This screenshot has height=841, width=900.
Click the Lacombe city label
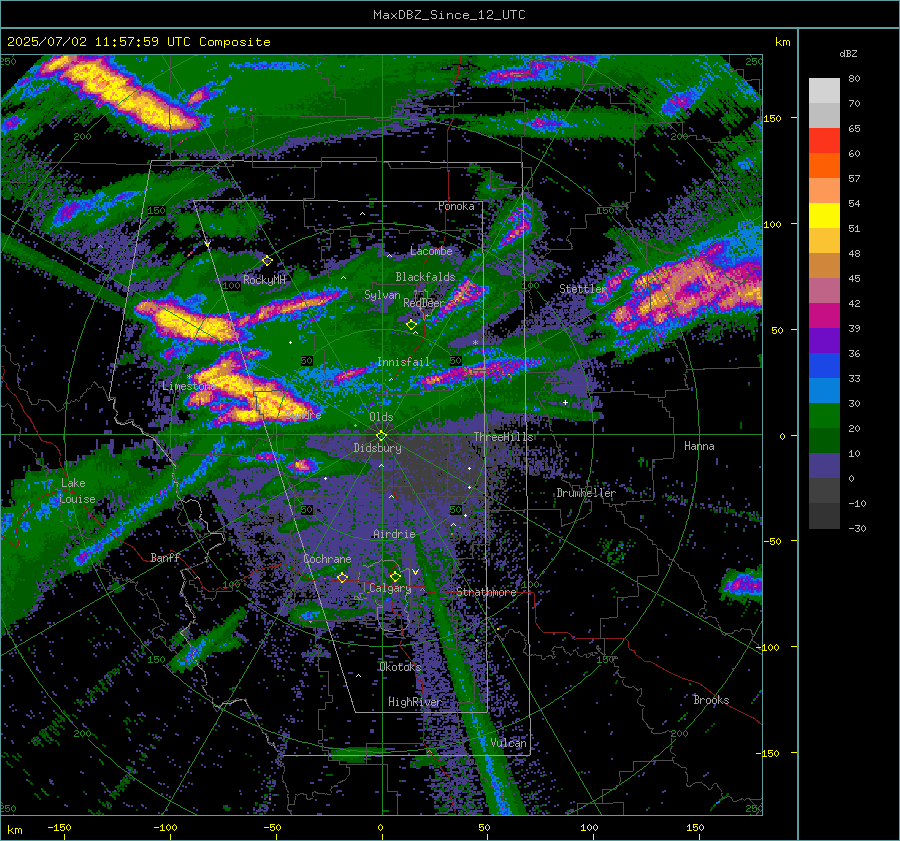click(431, 251)
